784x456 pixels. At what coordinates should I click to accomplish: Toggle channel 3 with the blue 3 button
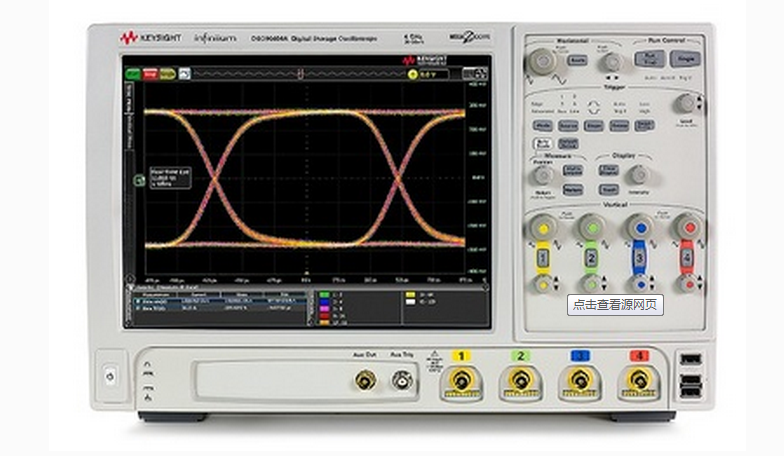point(639,258)
